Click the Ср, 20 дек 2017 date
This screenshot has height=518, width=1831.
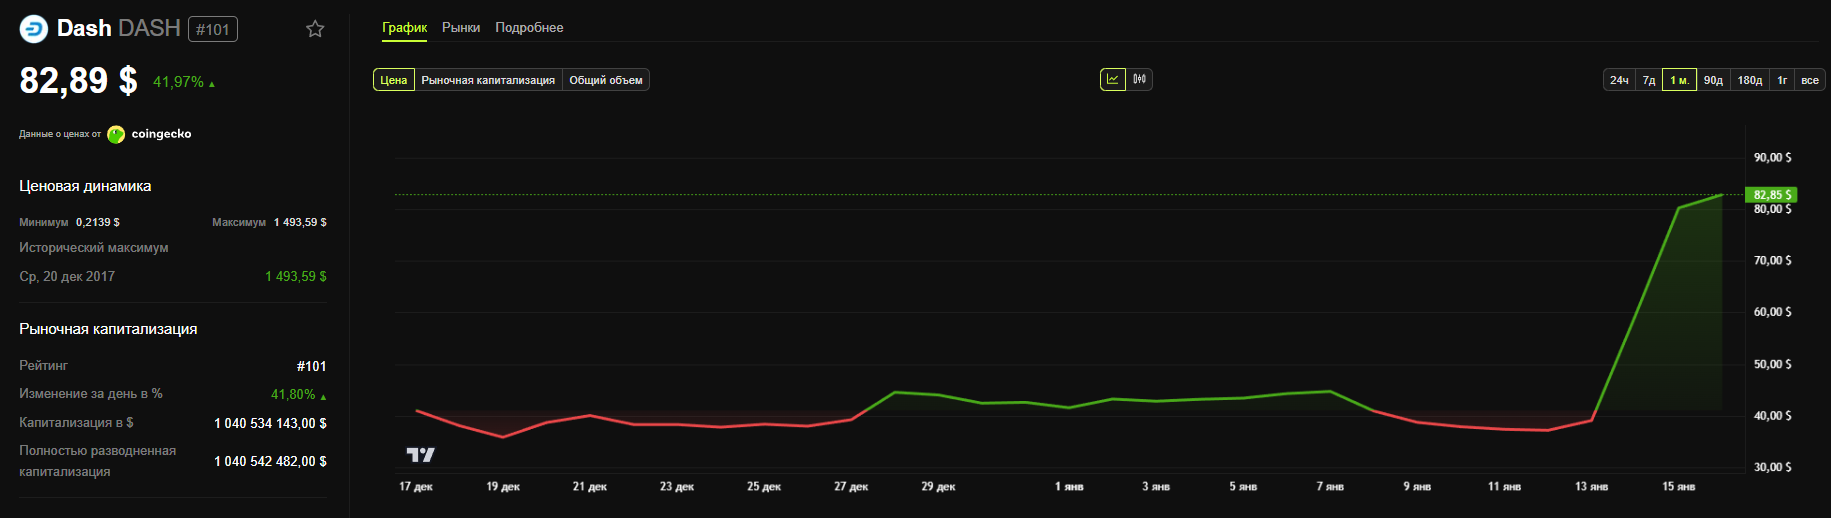[x=67, y=276]
